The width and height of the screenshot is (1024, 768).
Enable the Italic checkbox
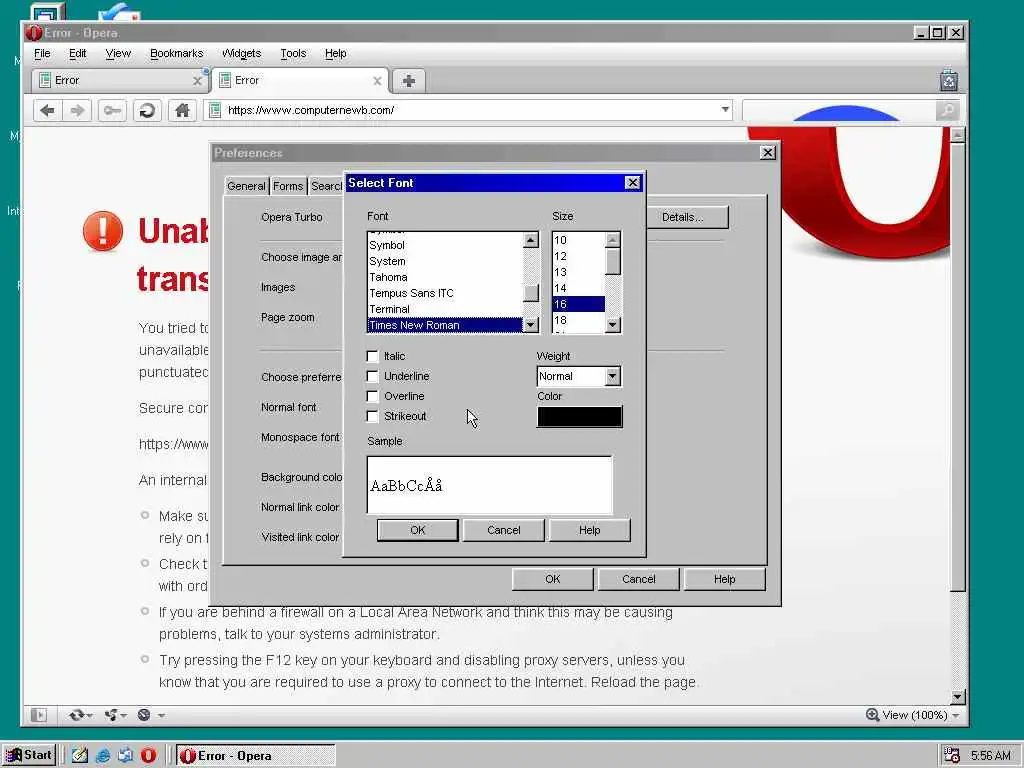[x=372, y=356]
